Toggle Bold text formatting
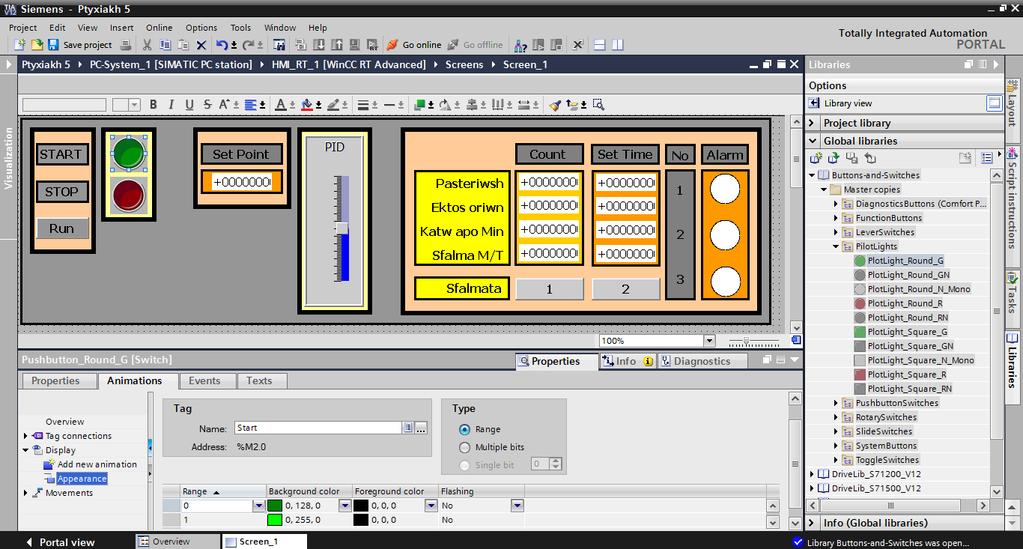The width and height of the screenshot is (1023, 549). click(153, 104)
